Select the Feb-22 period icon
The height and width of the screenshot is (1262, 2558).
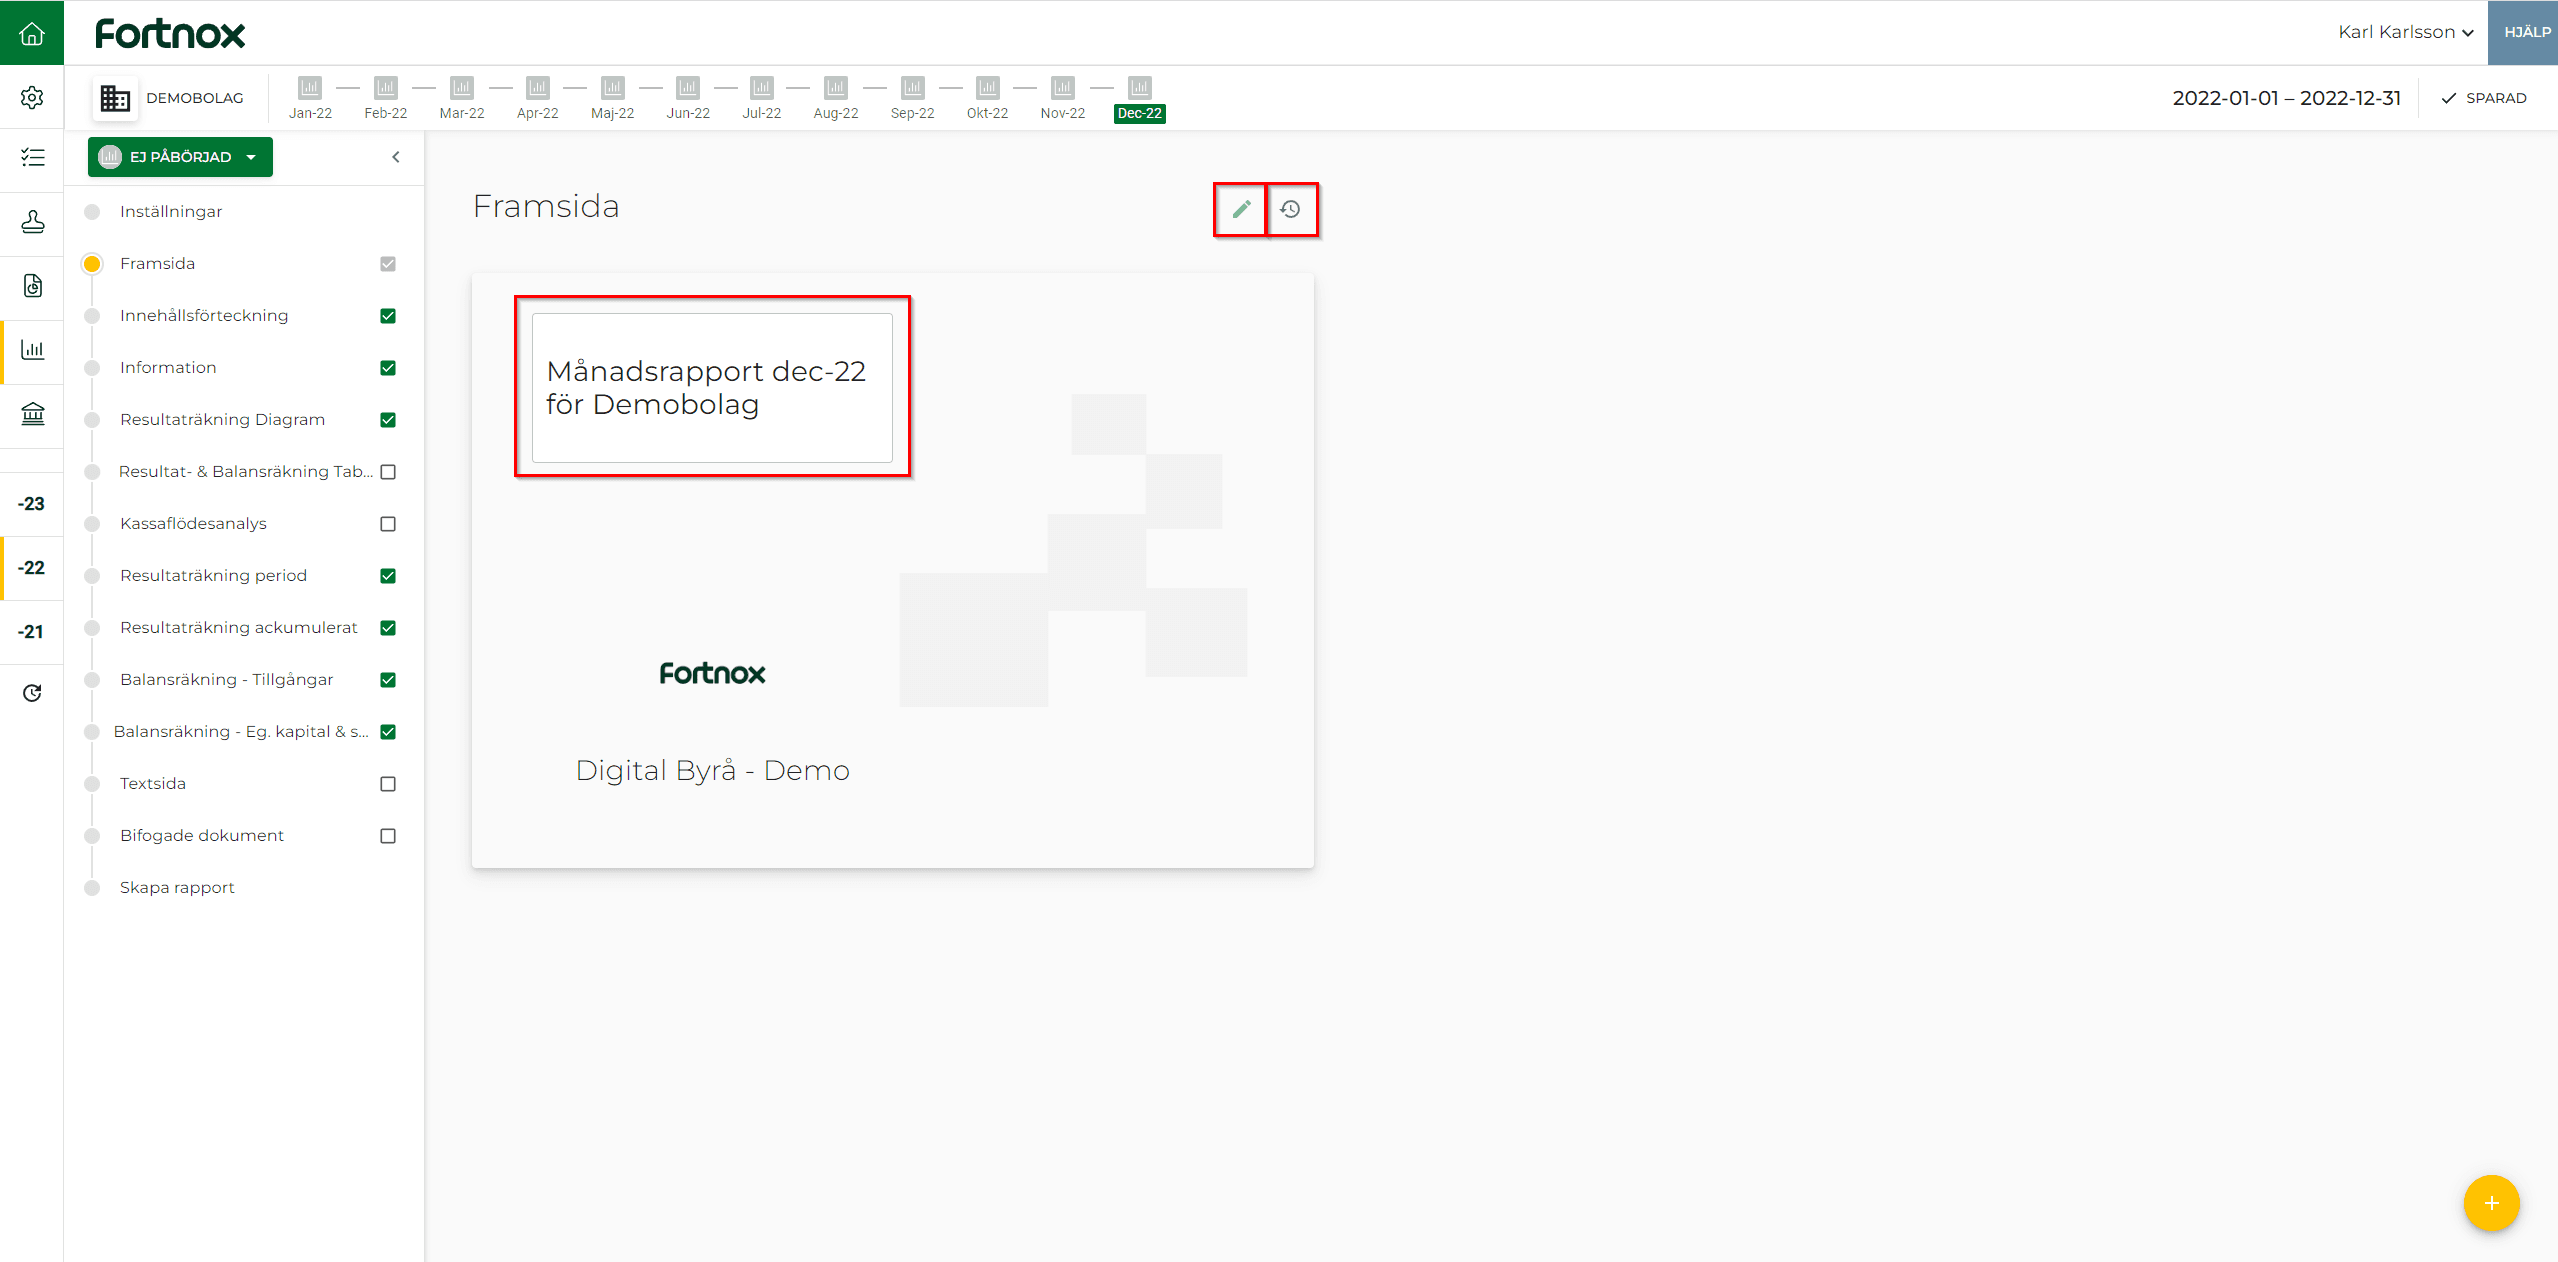(x=386, y=88)
